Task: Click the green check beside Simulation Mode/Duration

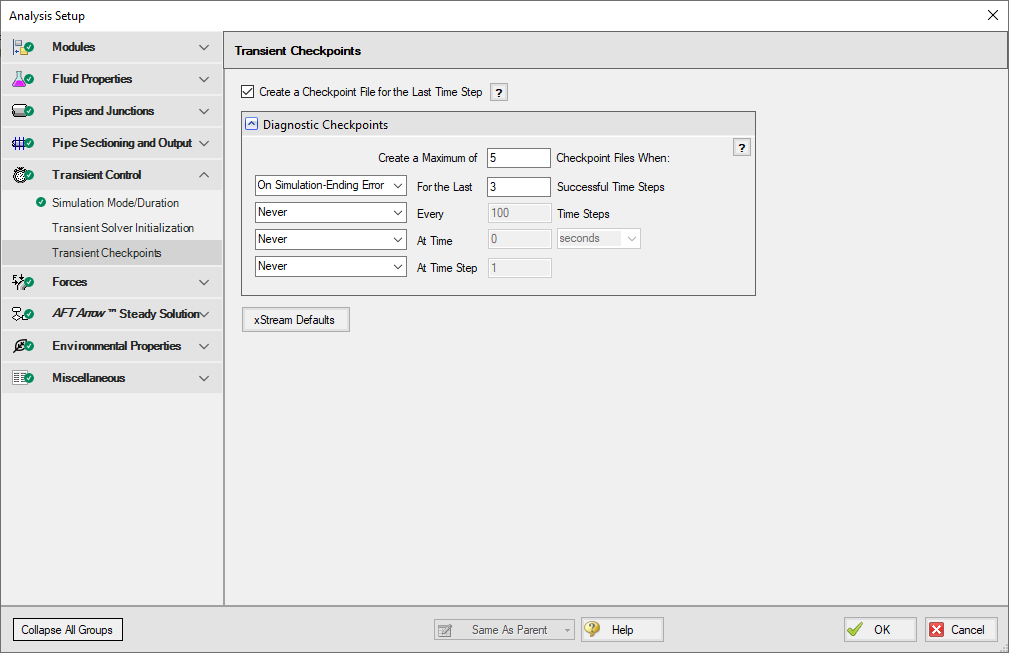Action: 41,203
